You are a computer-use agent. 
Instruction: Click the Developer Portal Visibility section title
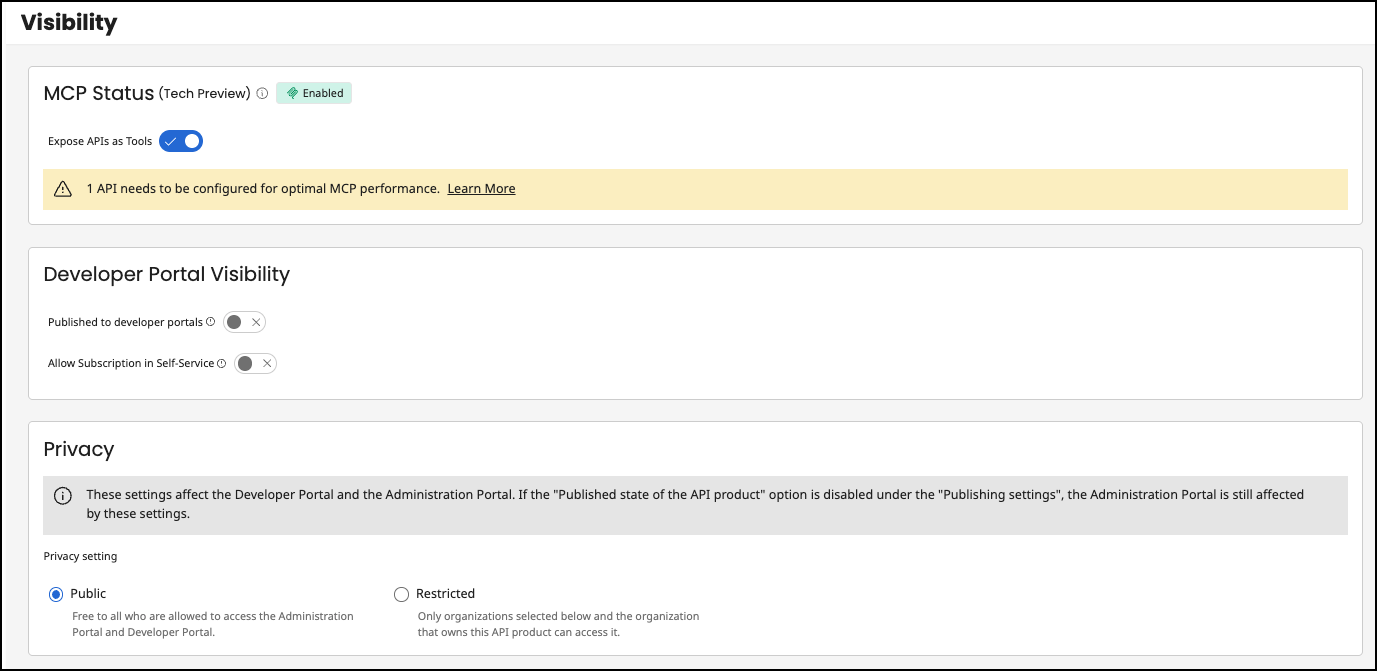click(166, 274)
